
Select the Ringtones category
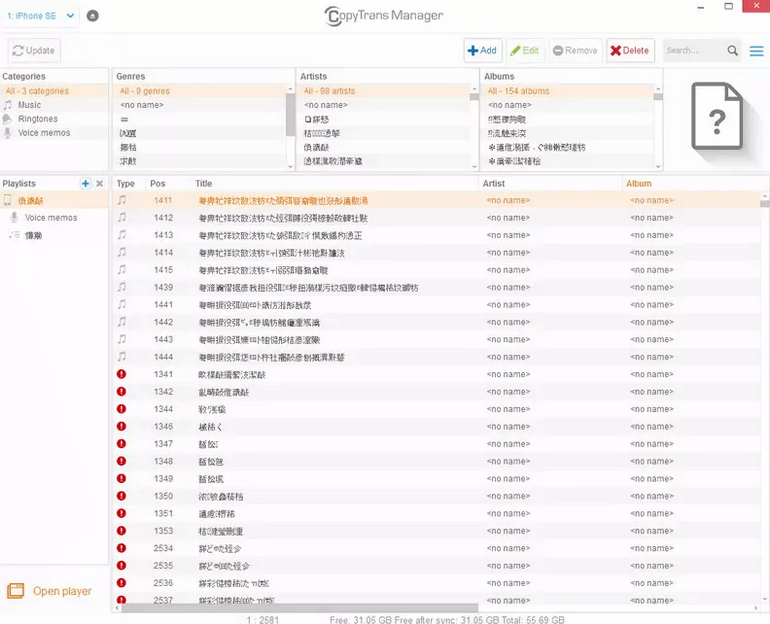point(54,119)
